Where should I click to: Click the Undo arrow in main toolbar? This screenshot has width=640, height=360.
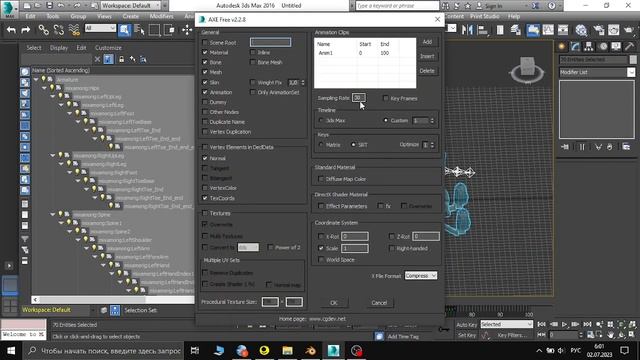[x=11, y=30]
